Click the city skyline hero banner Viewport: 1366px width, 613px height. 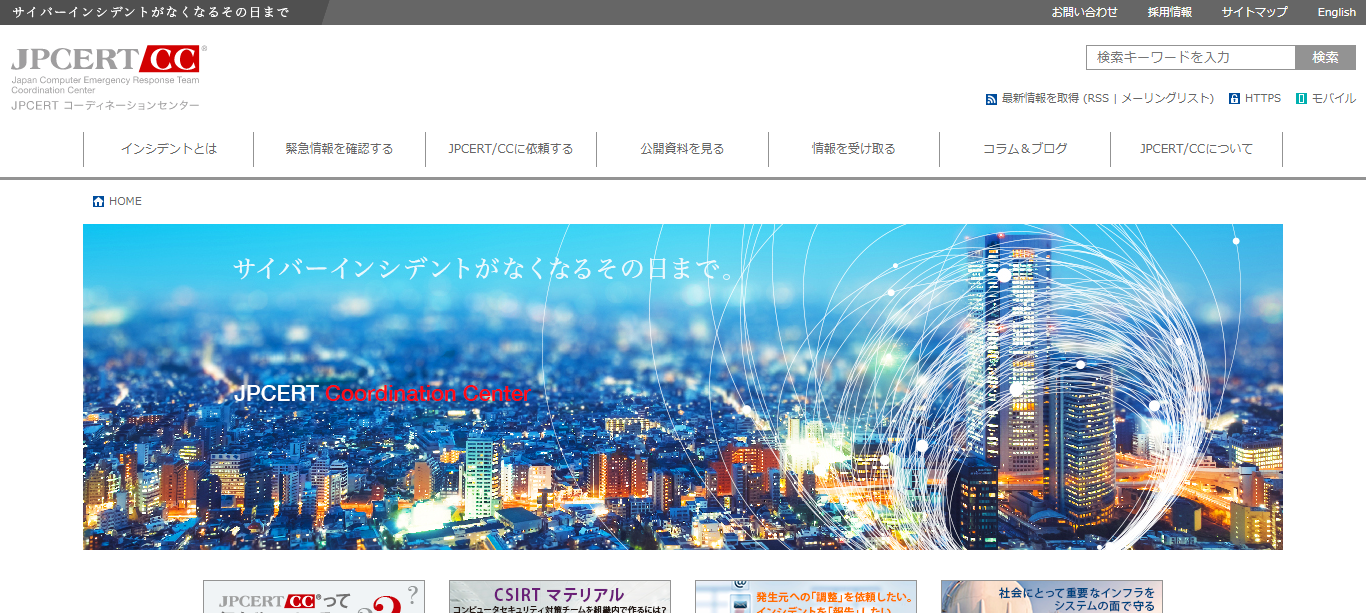683,387
